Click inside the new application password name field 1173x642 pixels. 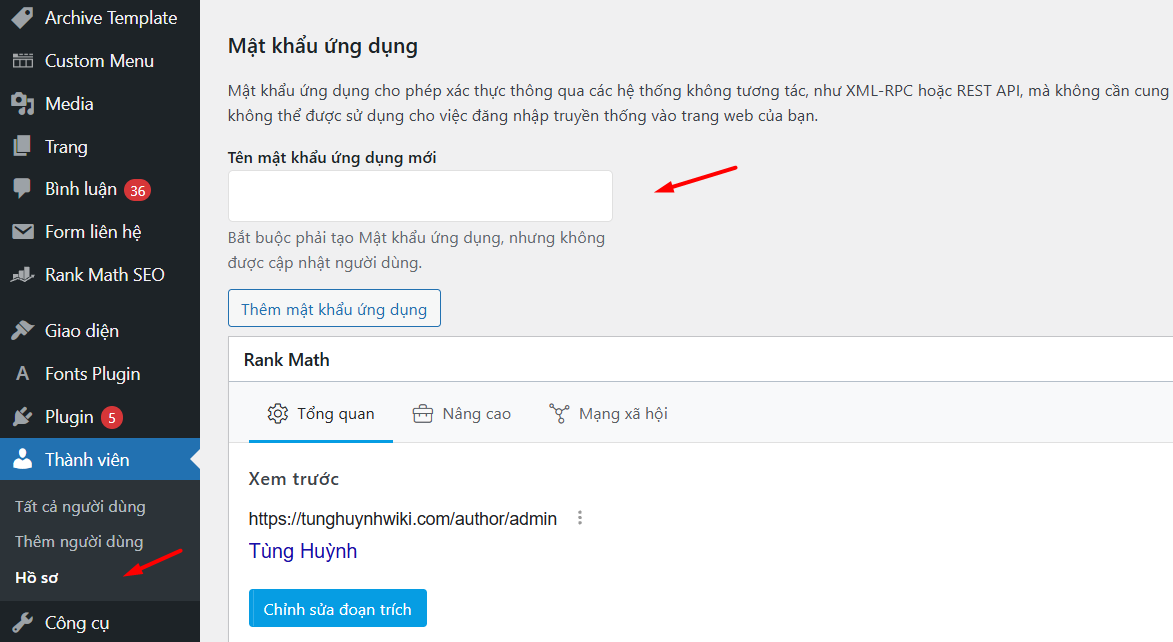pos(419,196)
